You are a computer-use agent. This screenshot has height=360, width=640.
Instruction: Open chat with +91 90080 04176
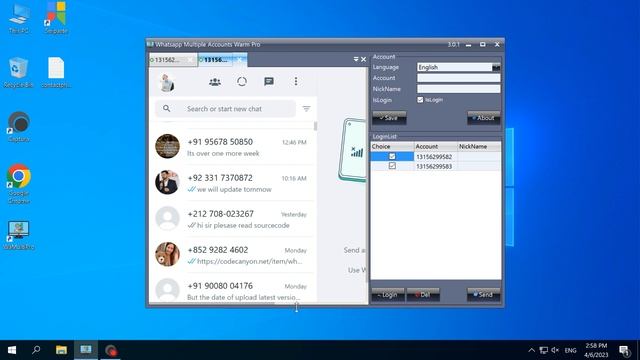click(x=232, y=289)
